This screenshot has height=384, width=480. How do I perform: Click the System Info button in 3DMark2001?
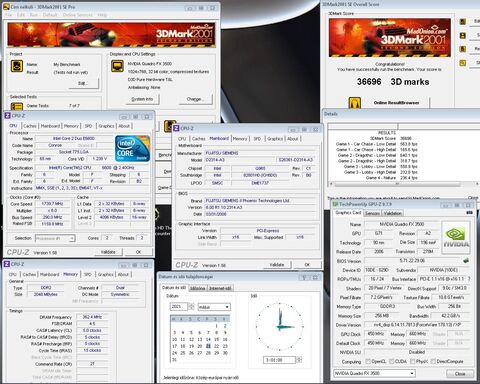pos(142,99)
